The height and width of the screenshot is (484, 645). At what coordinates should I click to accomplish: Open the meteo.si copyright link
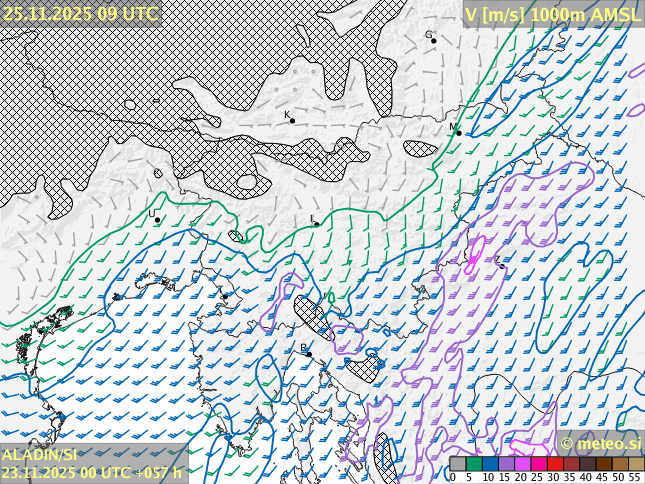(x=600, y=443)
